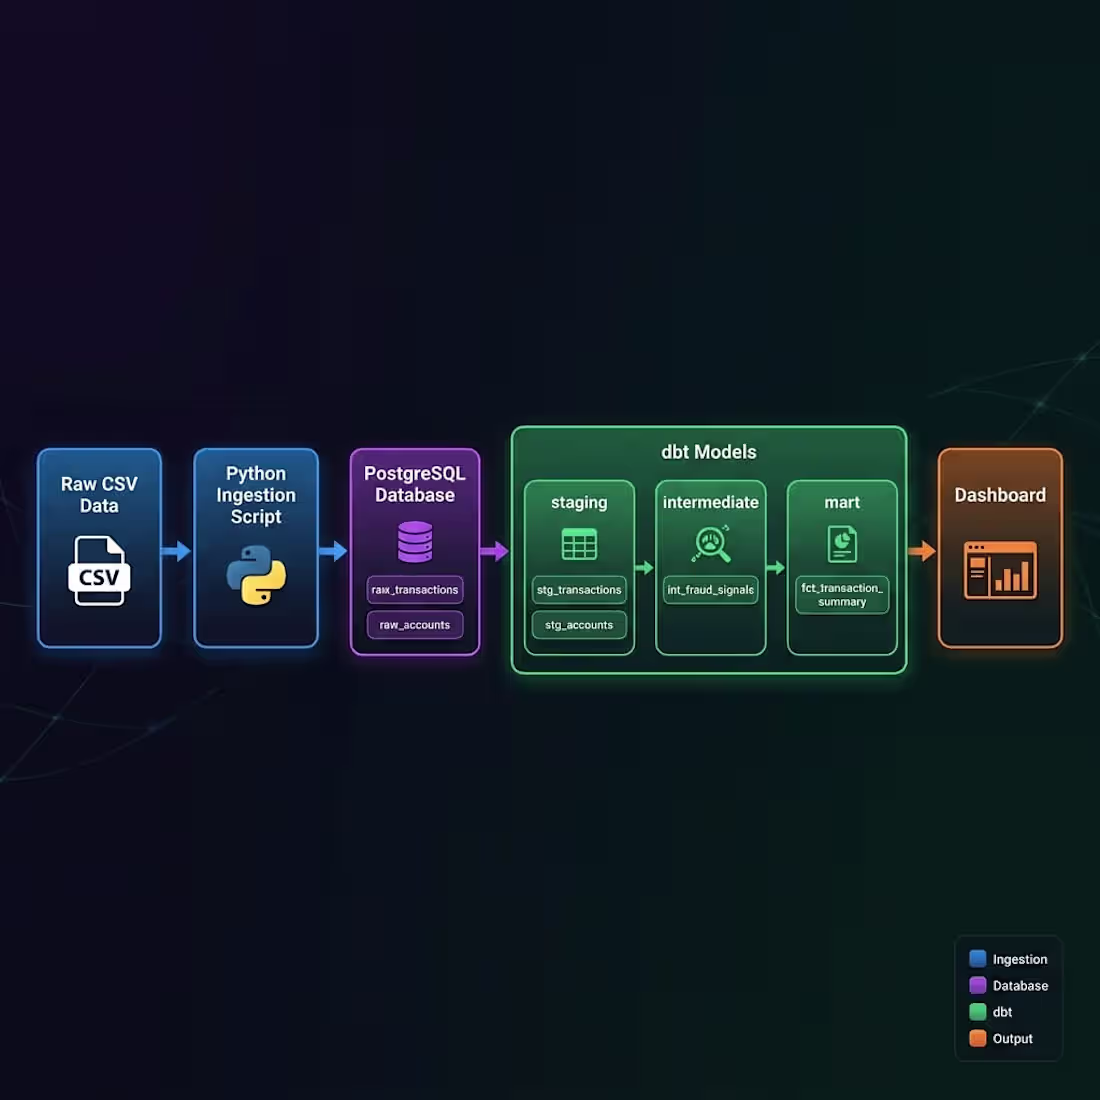Select the int_fraud_signals model chip

pyautogui.click(x=711, y=590)
